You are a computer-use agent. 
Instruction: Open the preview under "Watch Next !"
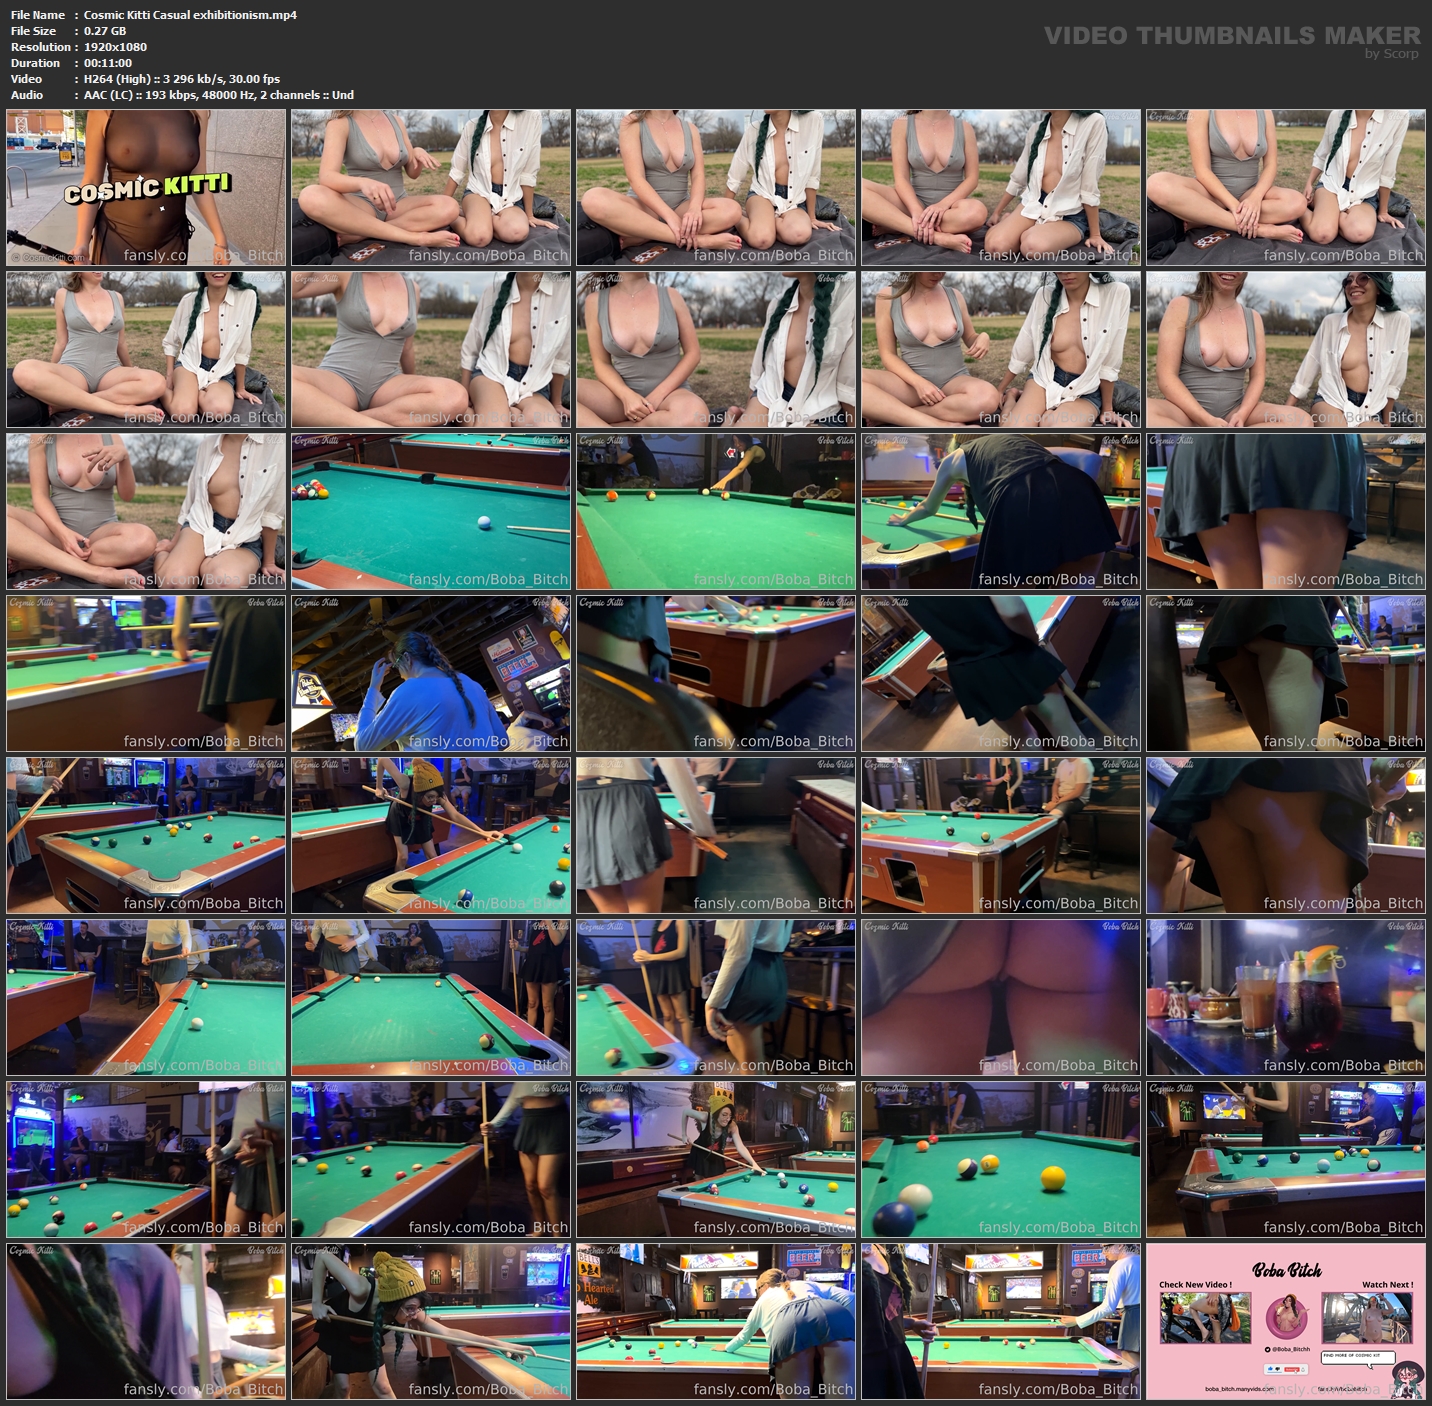pos(1367,1318)
